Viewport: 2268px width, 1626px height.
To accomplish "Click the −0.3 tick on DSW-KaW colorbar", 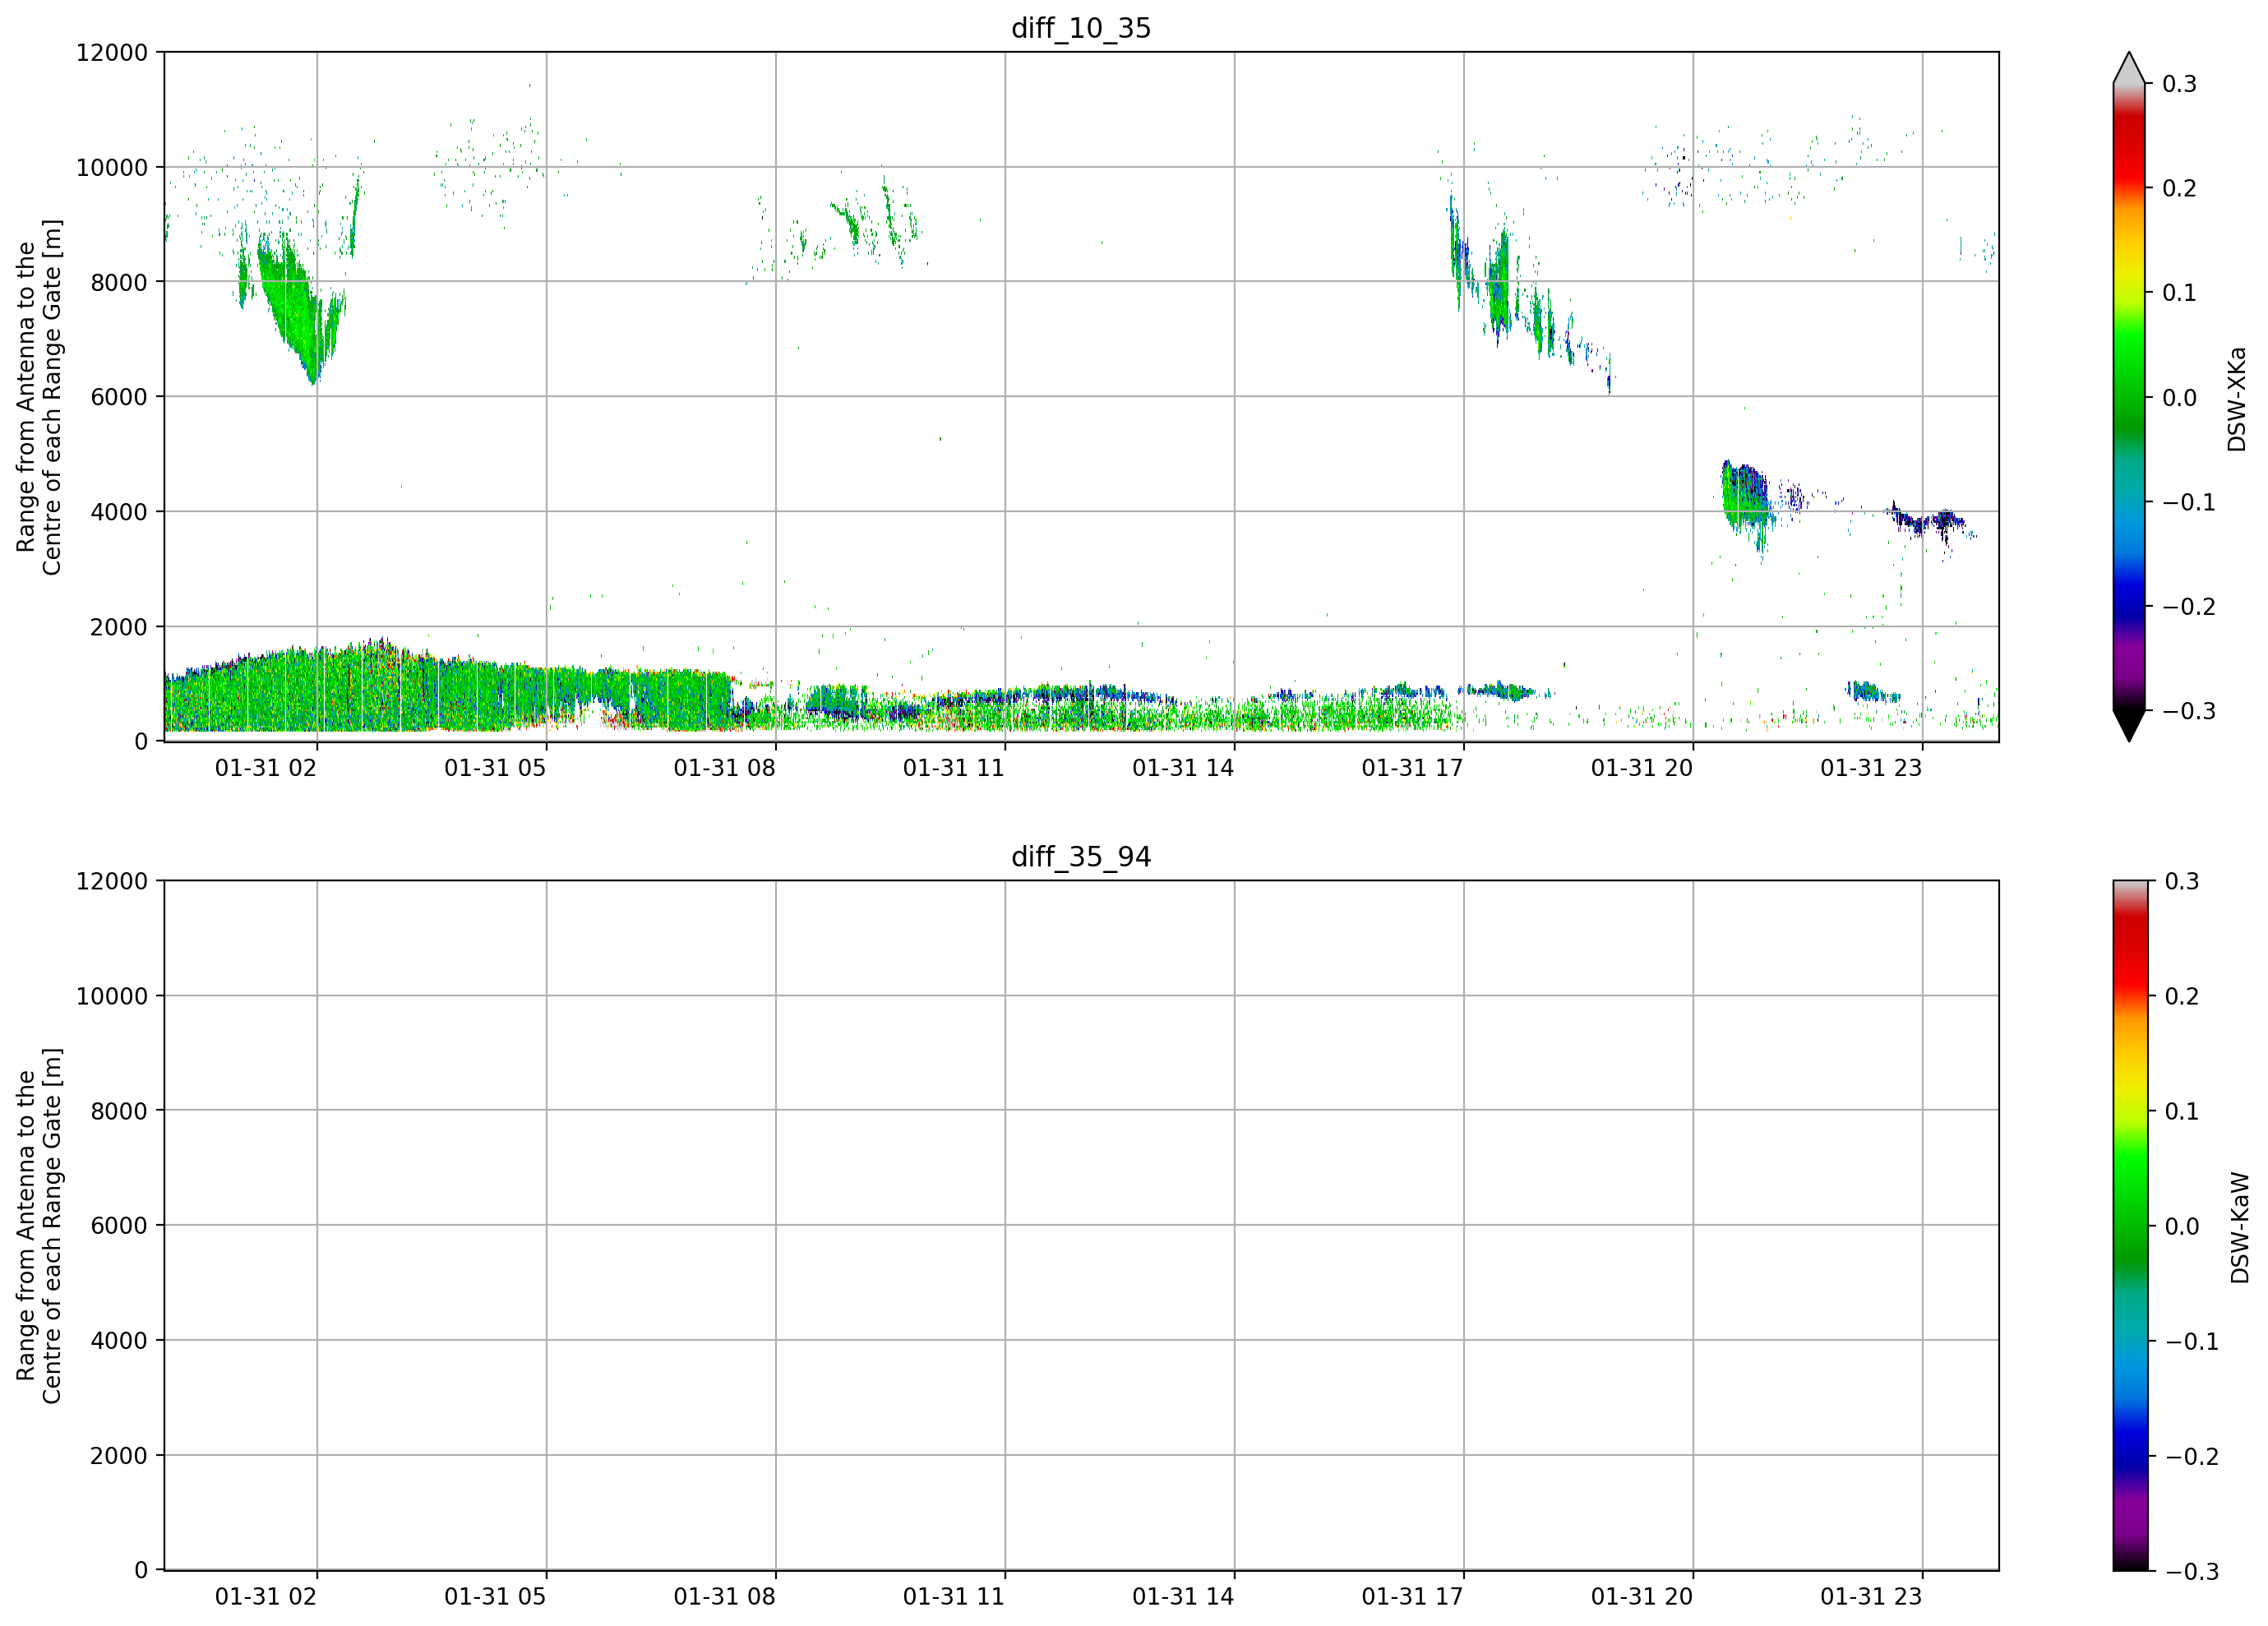I will [x=2191, y=1572].
